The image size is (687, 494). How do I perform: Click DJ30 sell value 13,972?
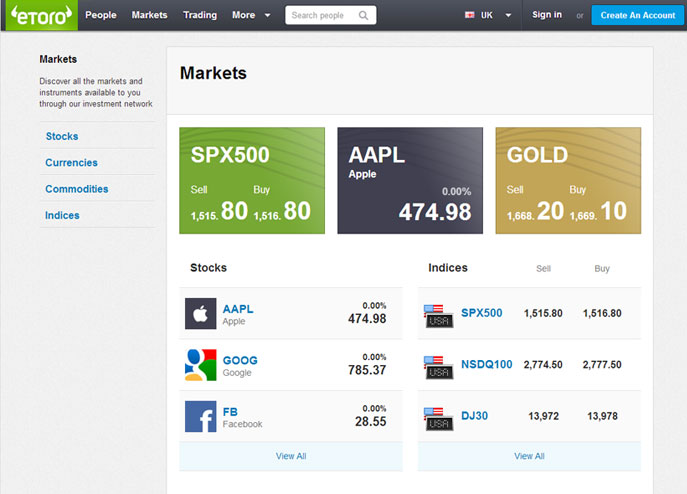click(x=544, y=416)
